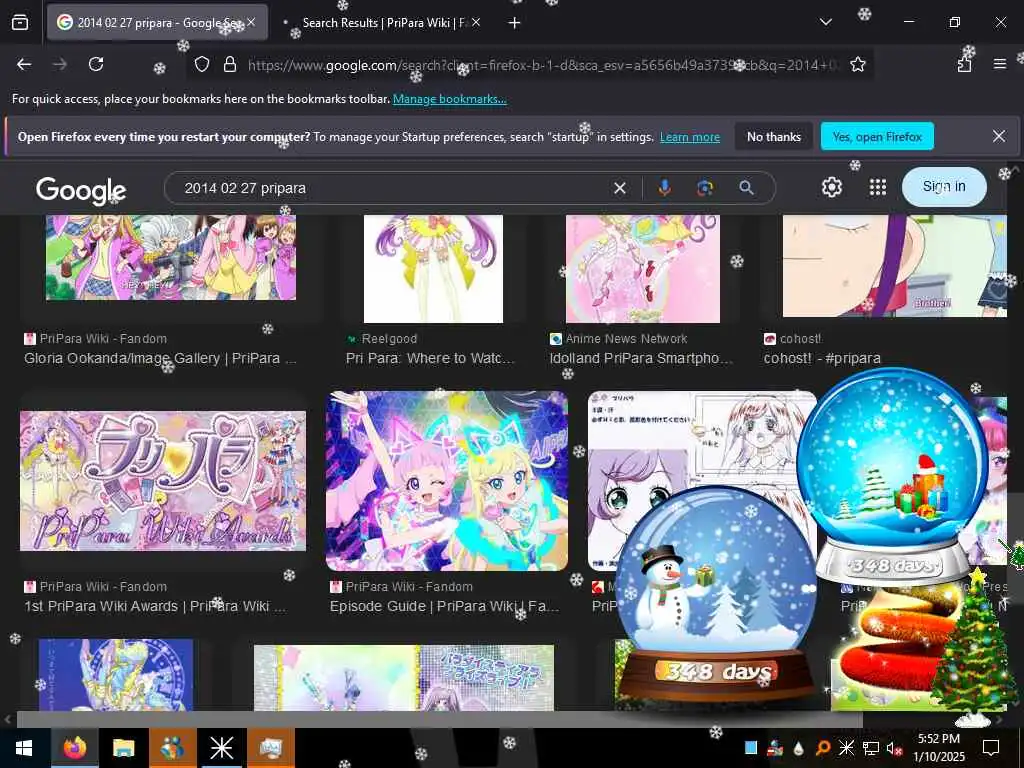
Task: Reload the current Google page
Action: pos(96,64)
